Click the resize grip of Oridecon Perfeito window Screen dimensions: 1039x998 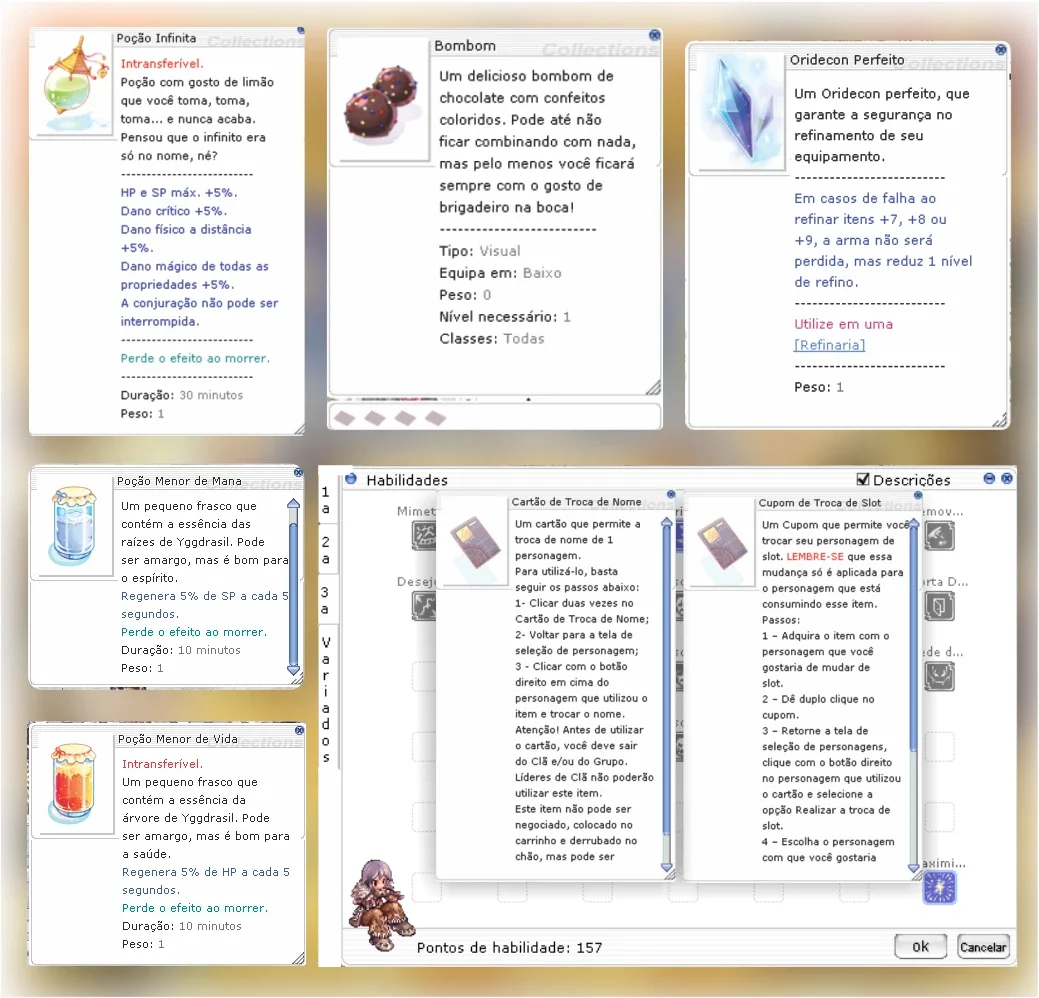1000,420
